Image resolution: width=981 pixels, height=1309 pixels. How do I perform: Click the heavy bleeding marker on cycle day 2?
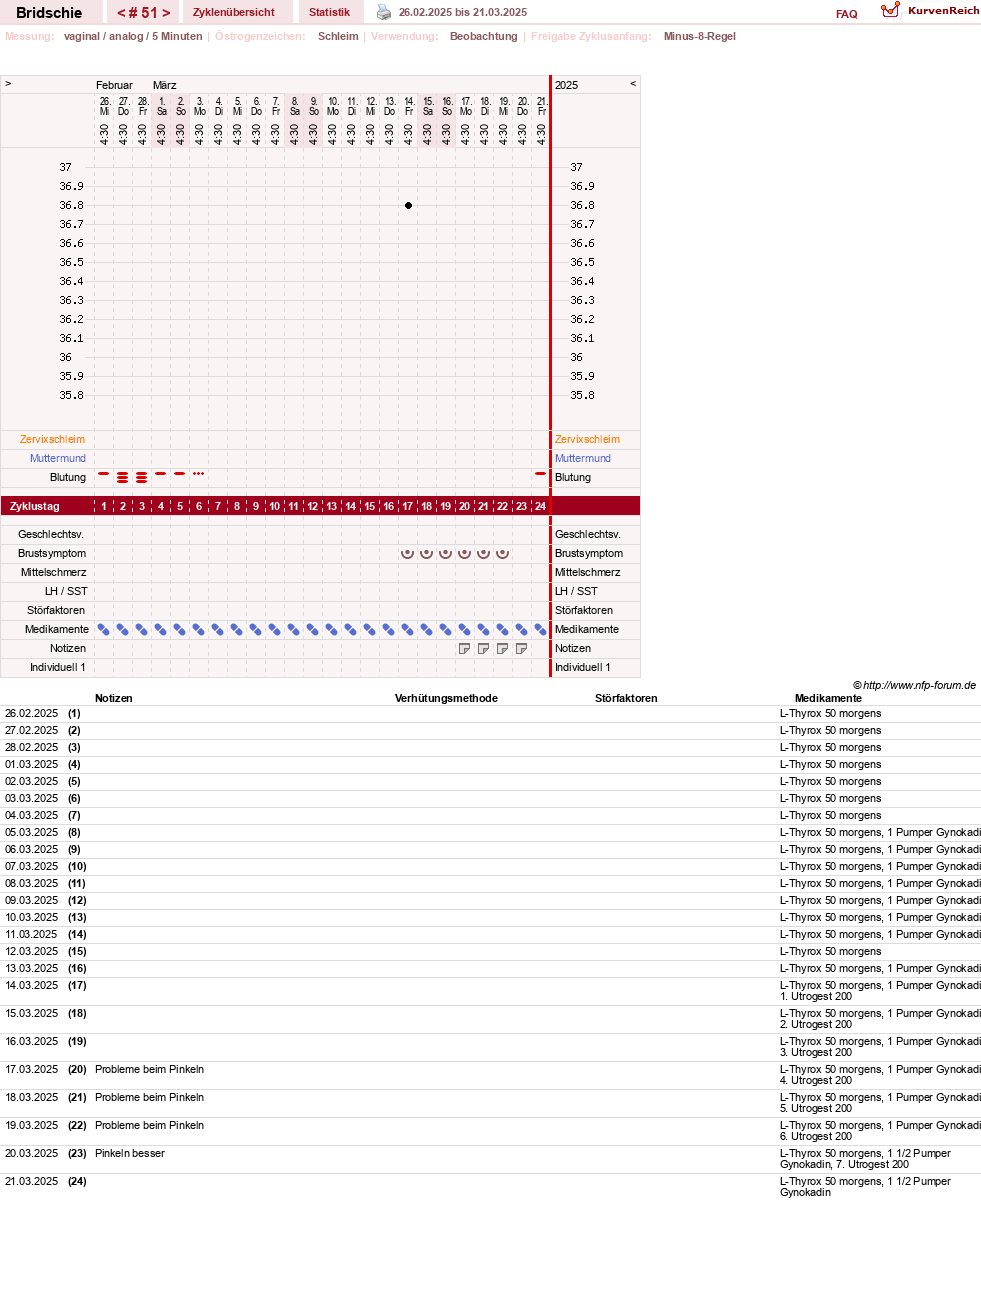tap(123, 478)
